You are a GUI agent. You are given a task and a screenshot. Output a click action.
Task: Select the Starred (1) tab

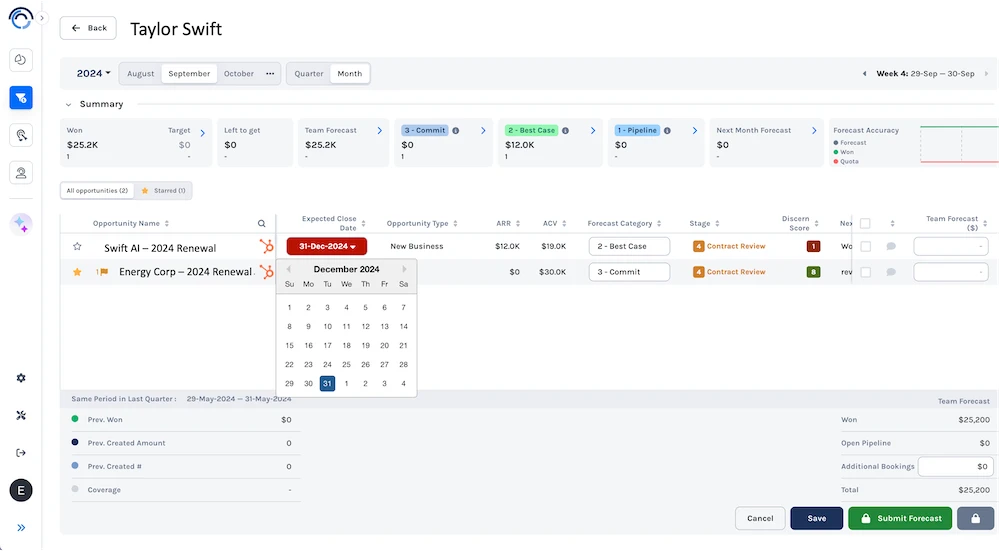click(163, 190)
